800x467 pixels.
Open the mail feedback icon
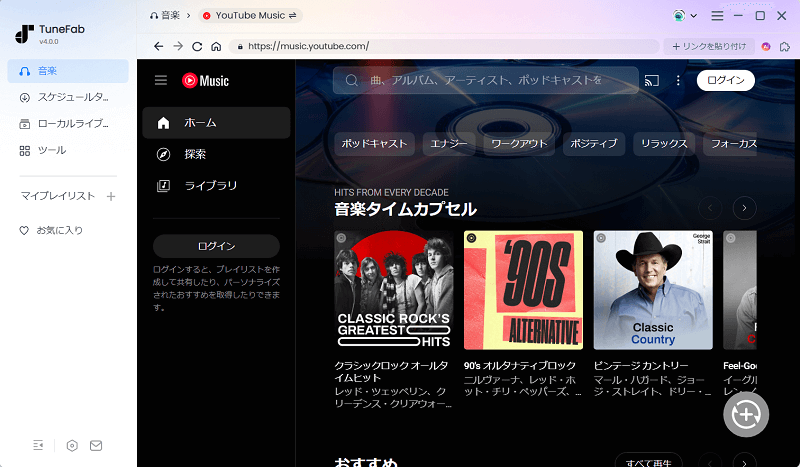(96, 446)
